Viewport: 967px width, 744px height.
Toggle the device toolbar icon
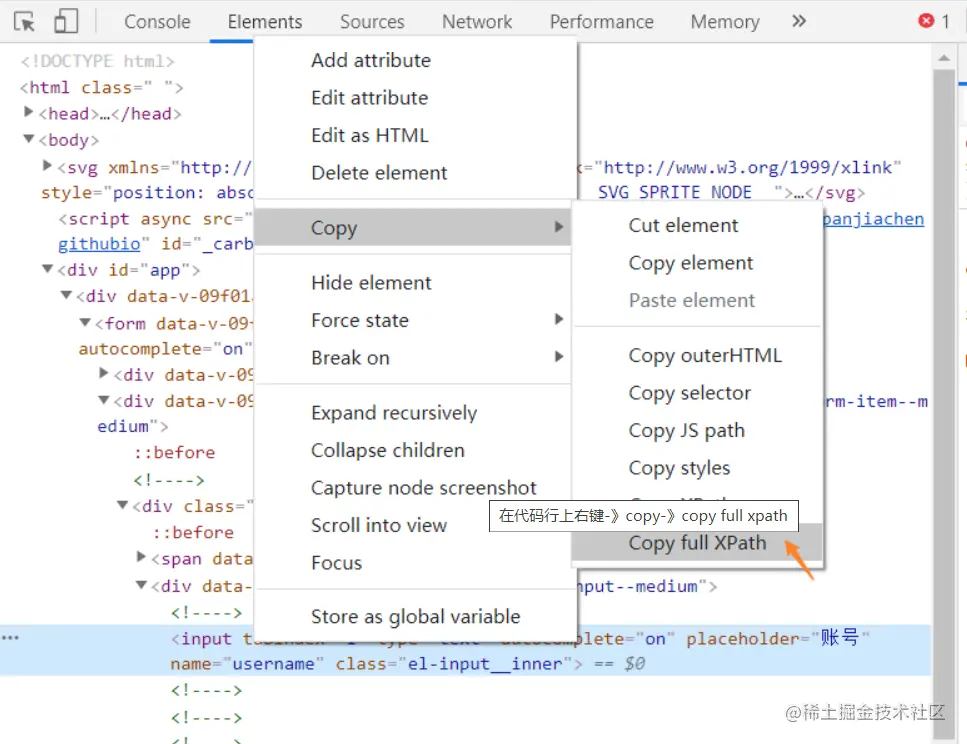click(66, 21)
